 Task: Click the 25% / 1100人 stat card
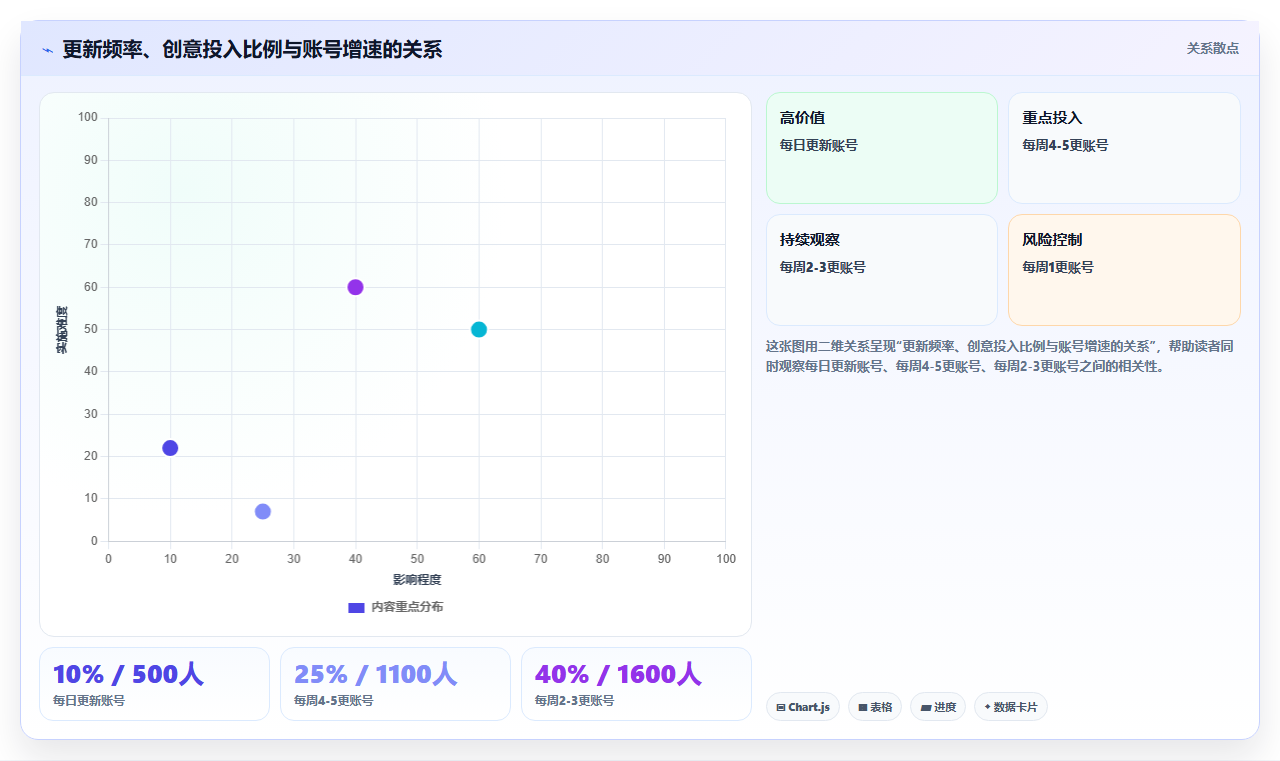[395, 684]
